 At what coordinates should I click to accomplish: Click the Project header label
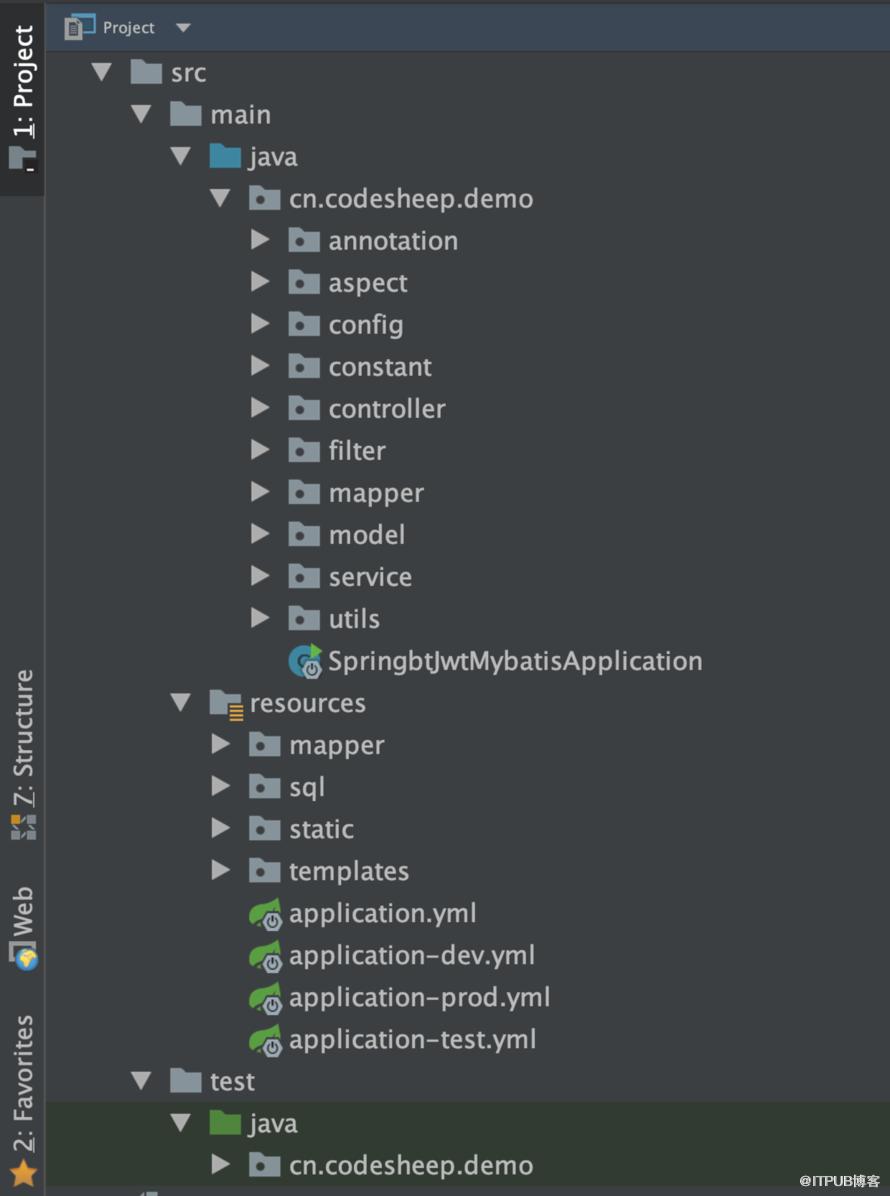(128, 27)
